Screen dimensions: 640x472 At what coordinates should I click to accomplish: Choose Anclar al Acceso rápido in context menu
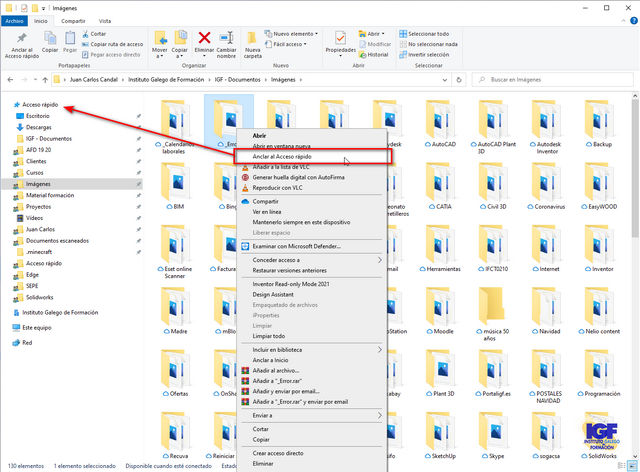tap(281, 155)
